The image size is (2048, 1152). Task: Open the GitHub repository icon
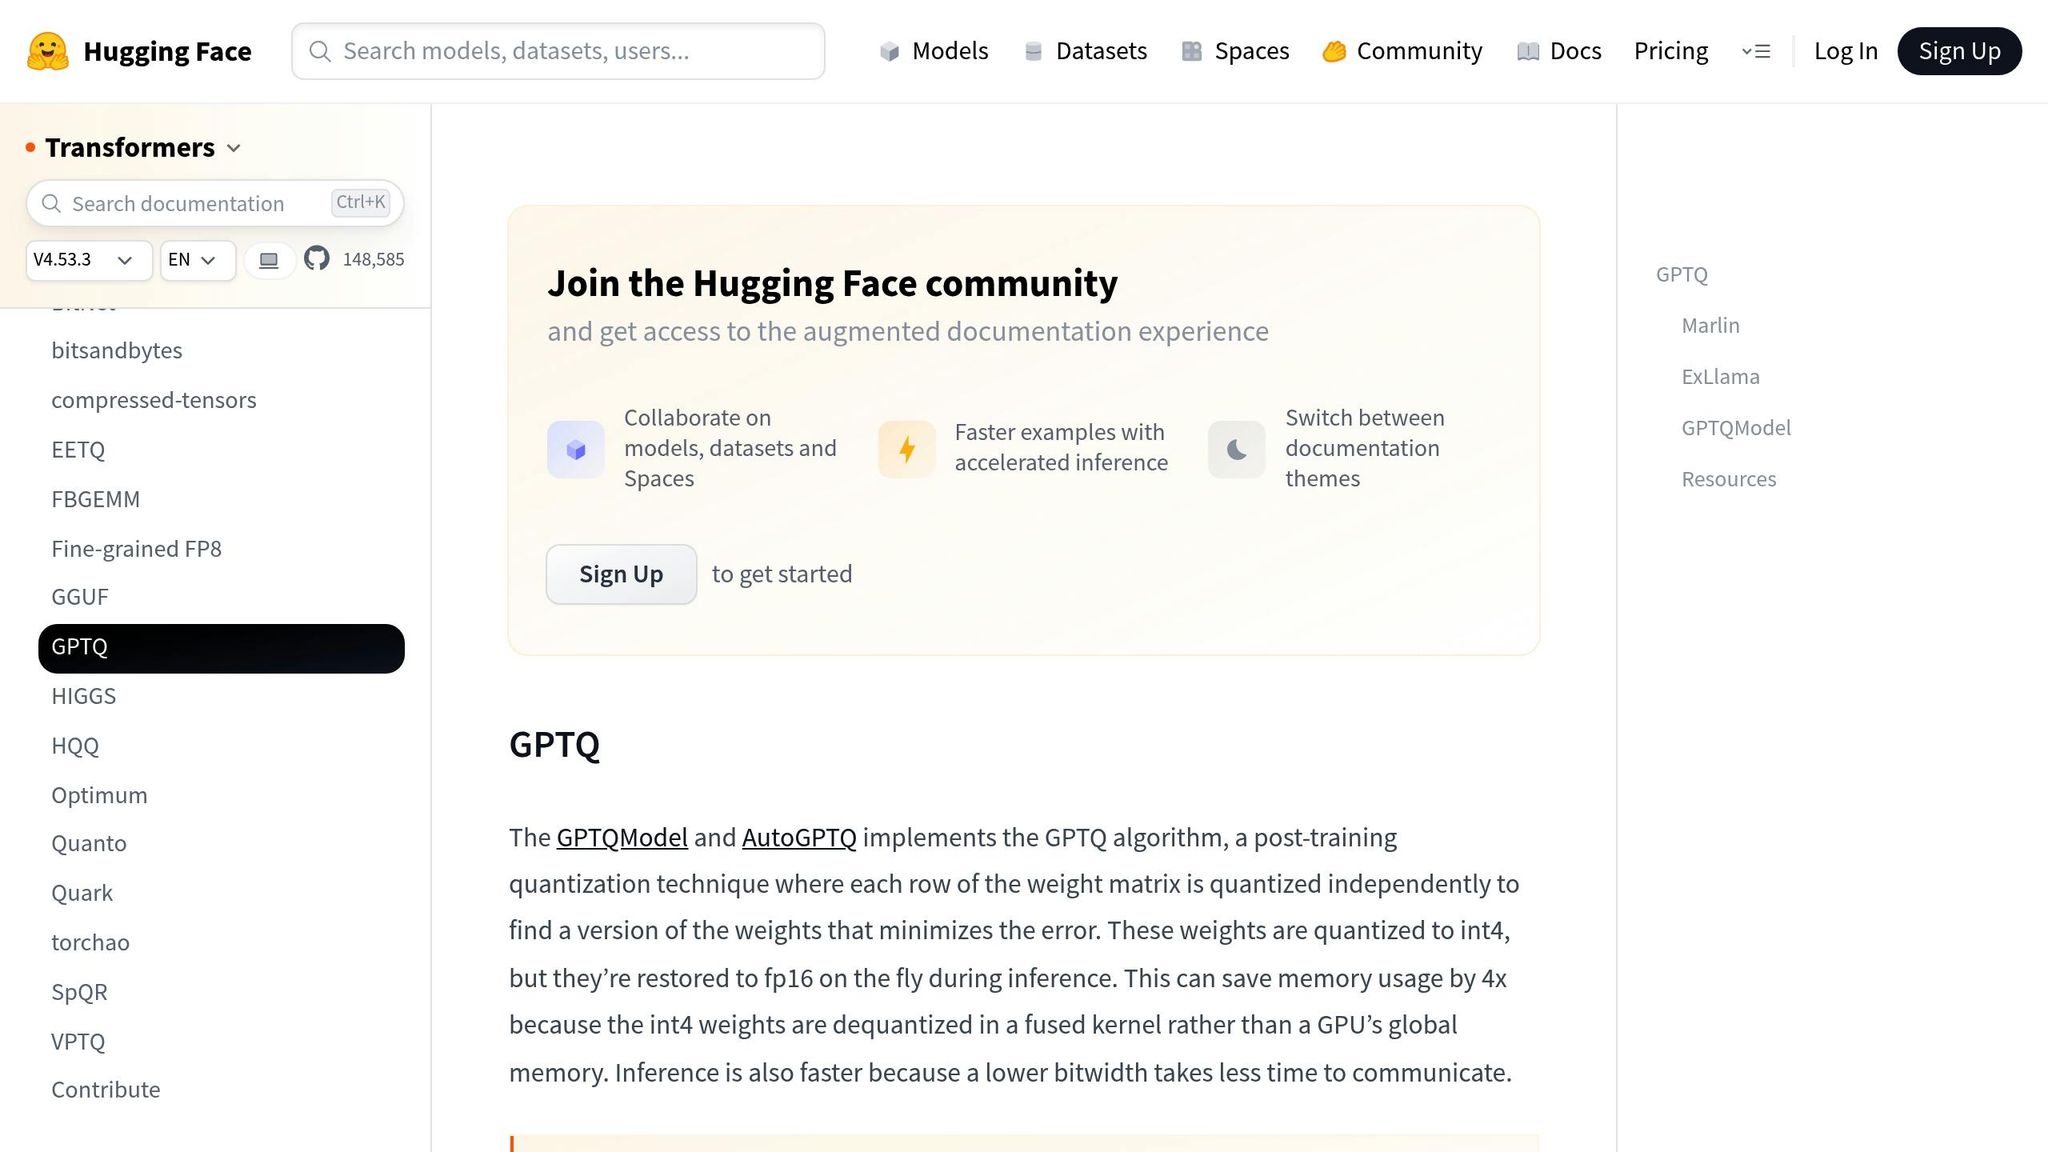(x=317, y=259)
